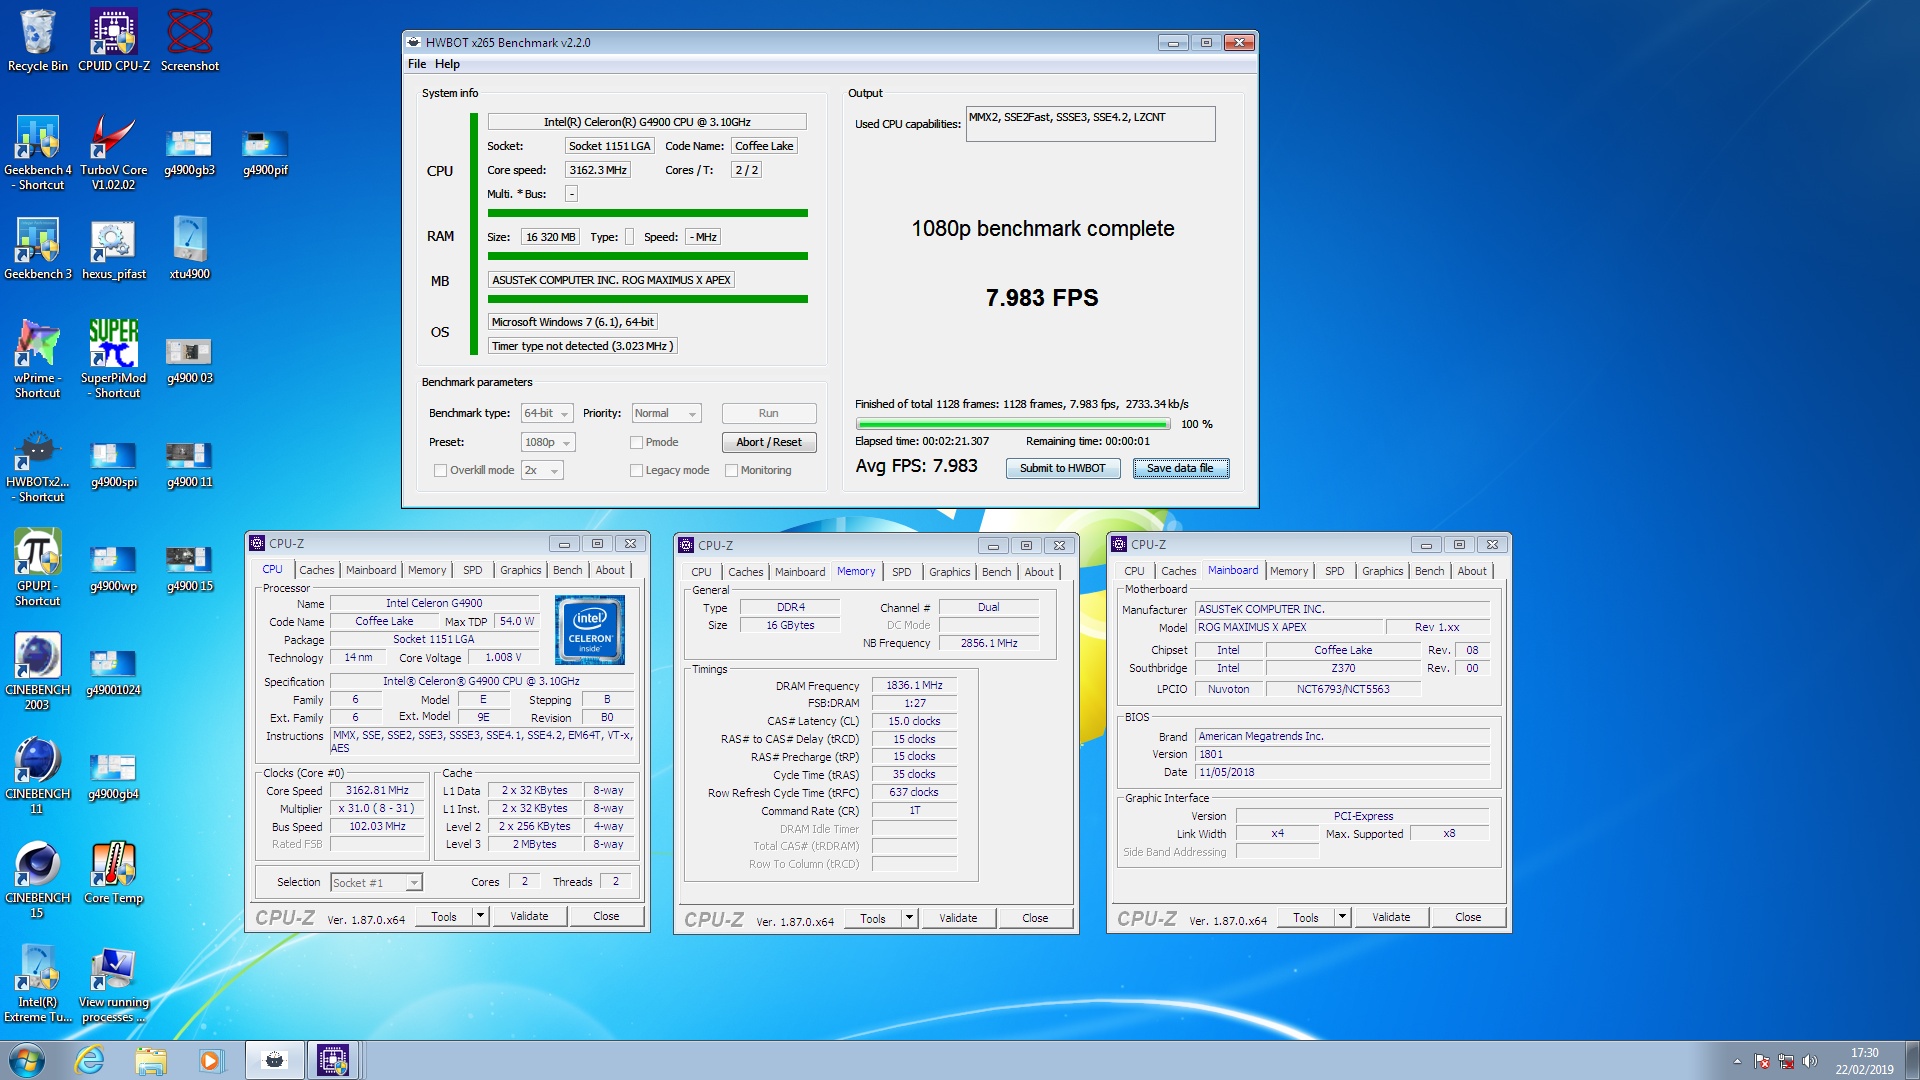
Task: Open View running processes icon
Action: click(x=114, y=986)
